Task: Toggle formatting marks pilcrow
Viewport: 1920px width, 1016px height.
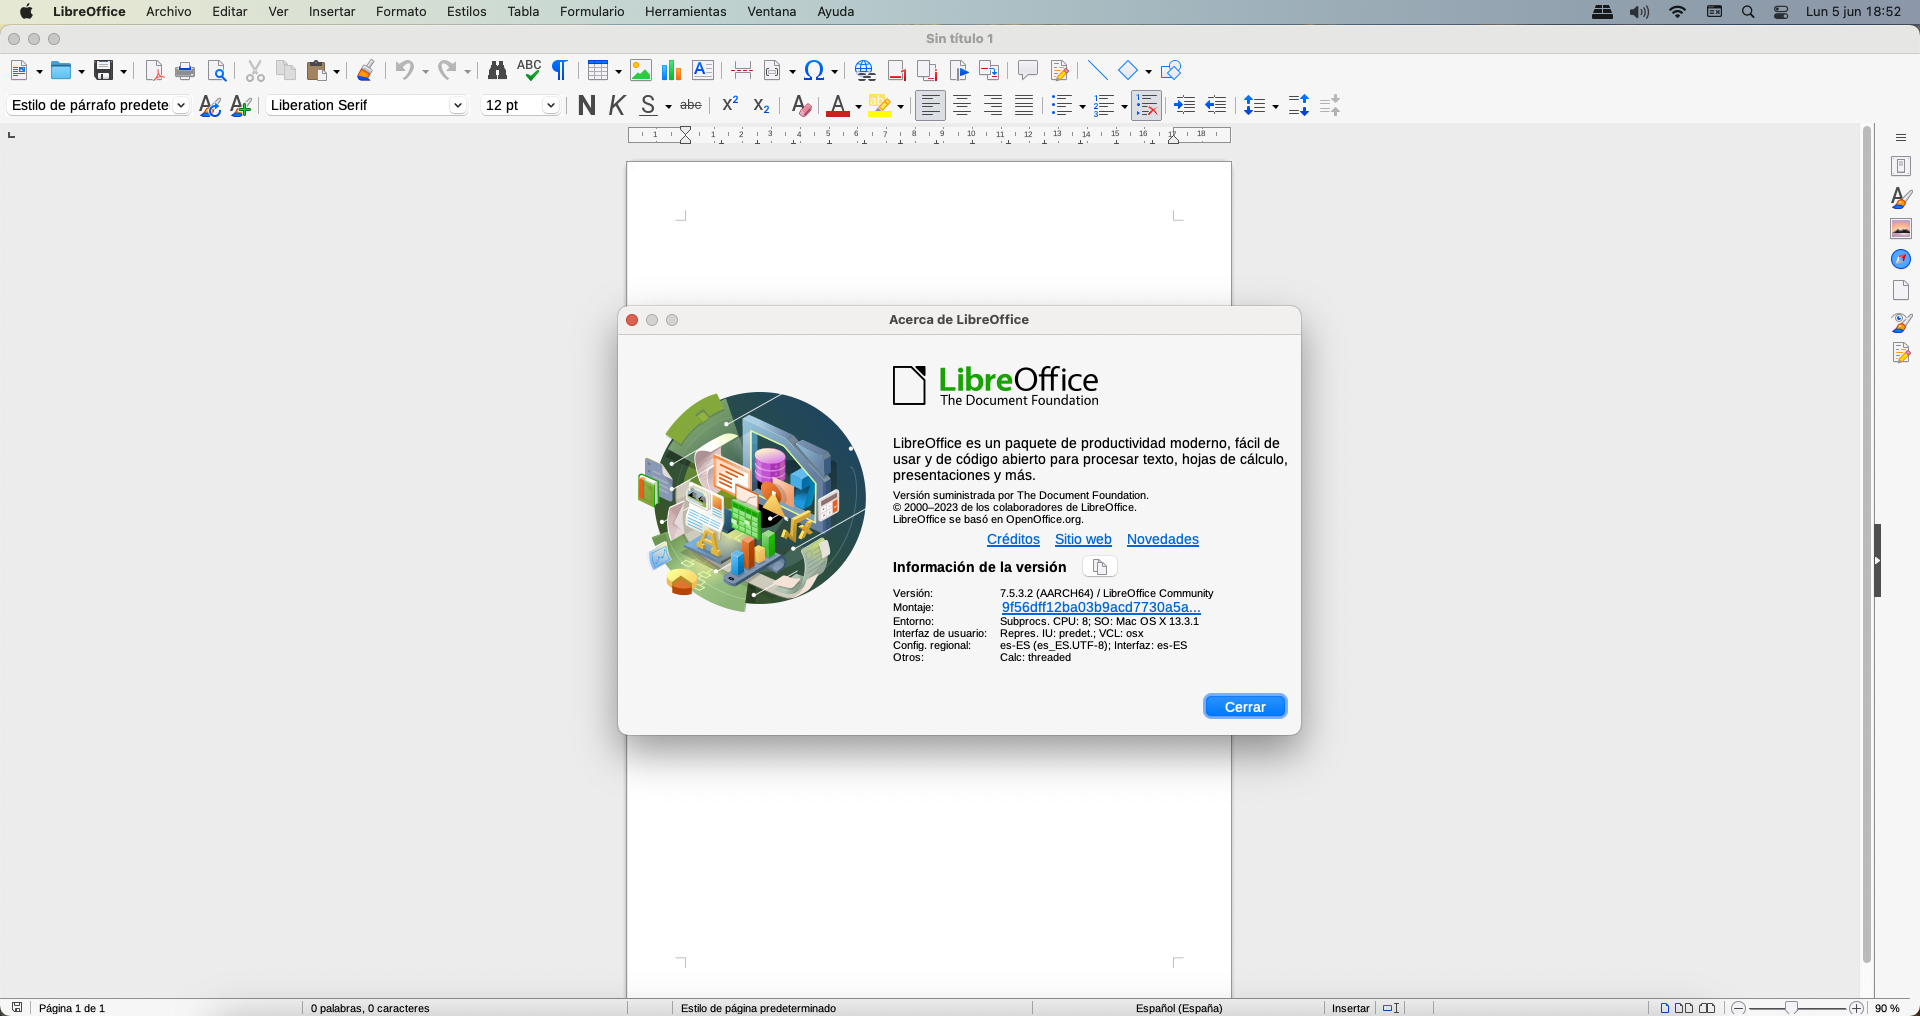Action: tap(560, 70)
